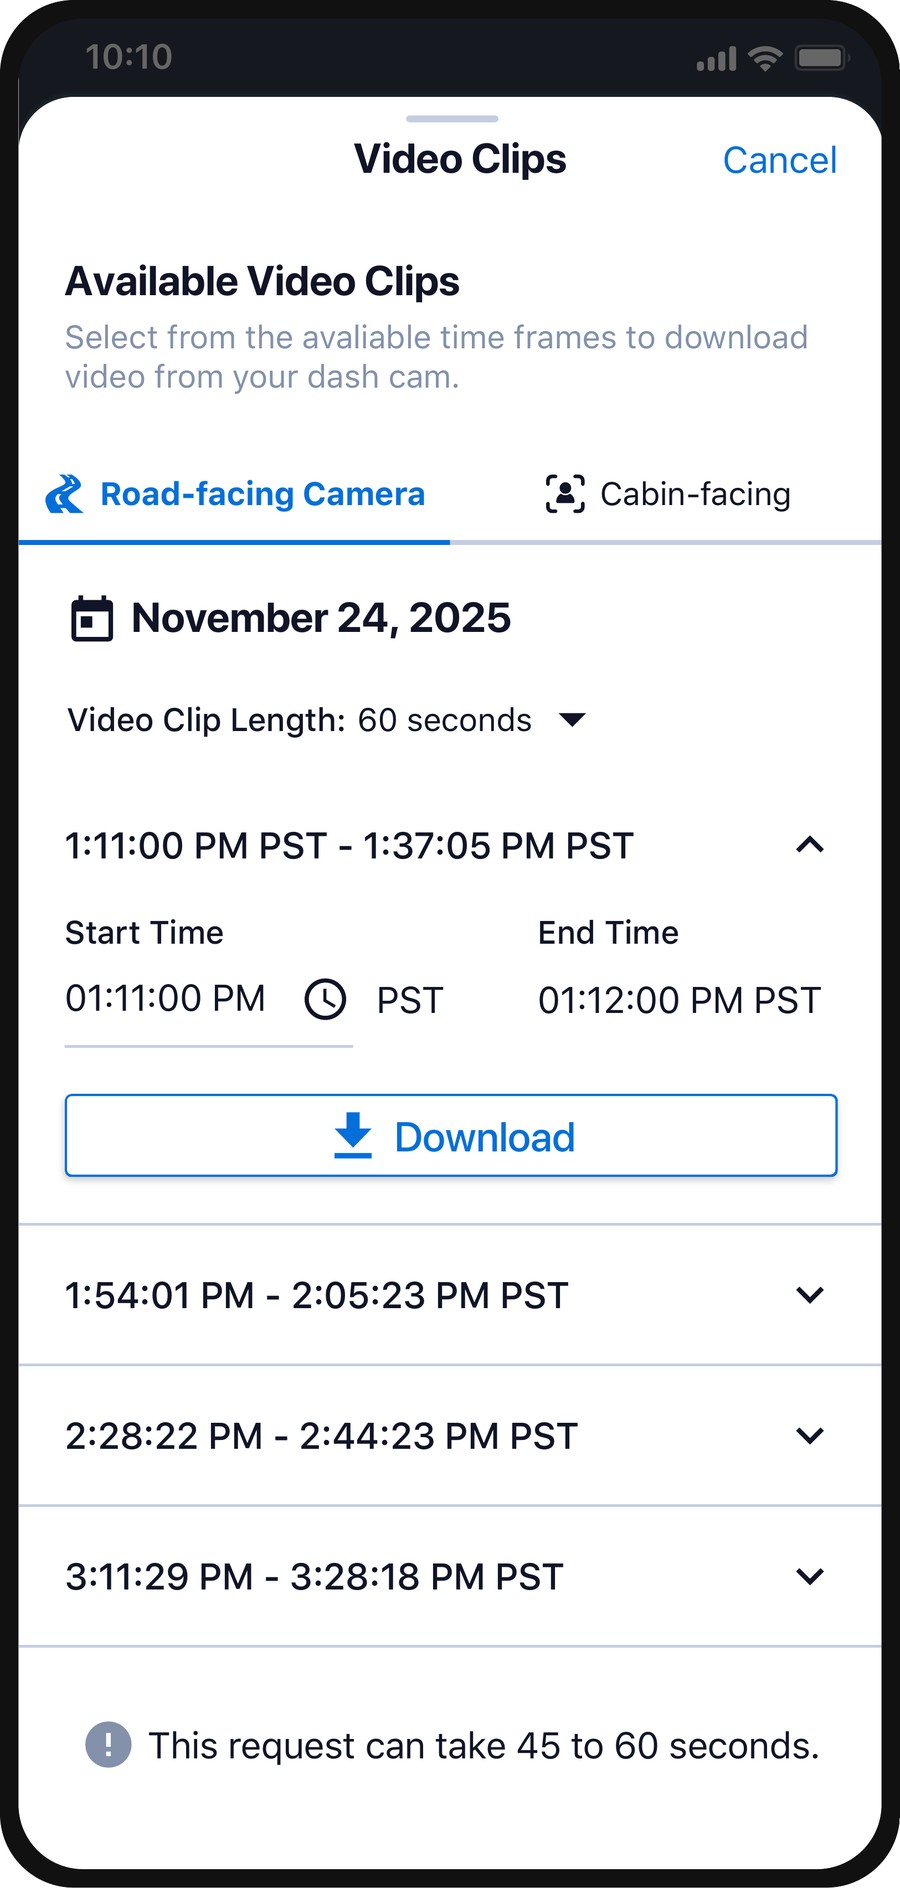The width and height of the screenshot is (900, 1888).
Task: Tap the battery icon in the status bar
Action: point(822,57)
